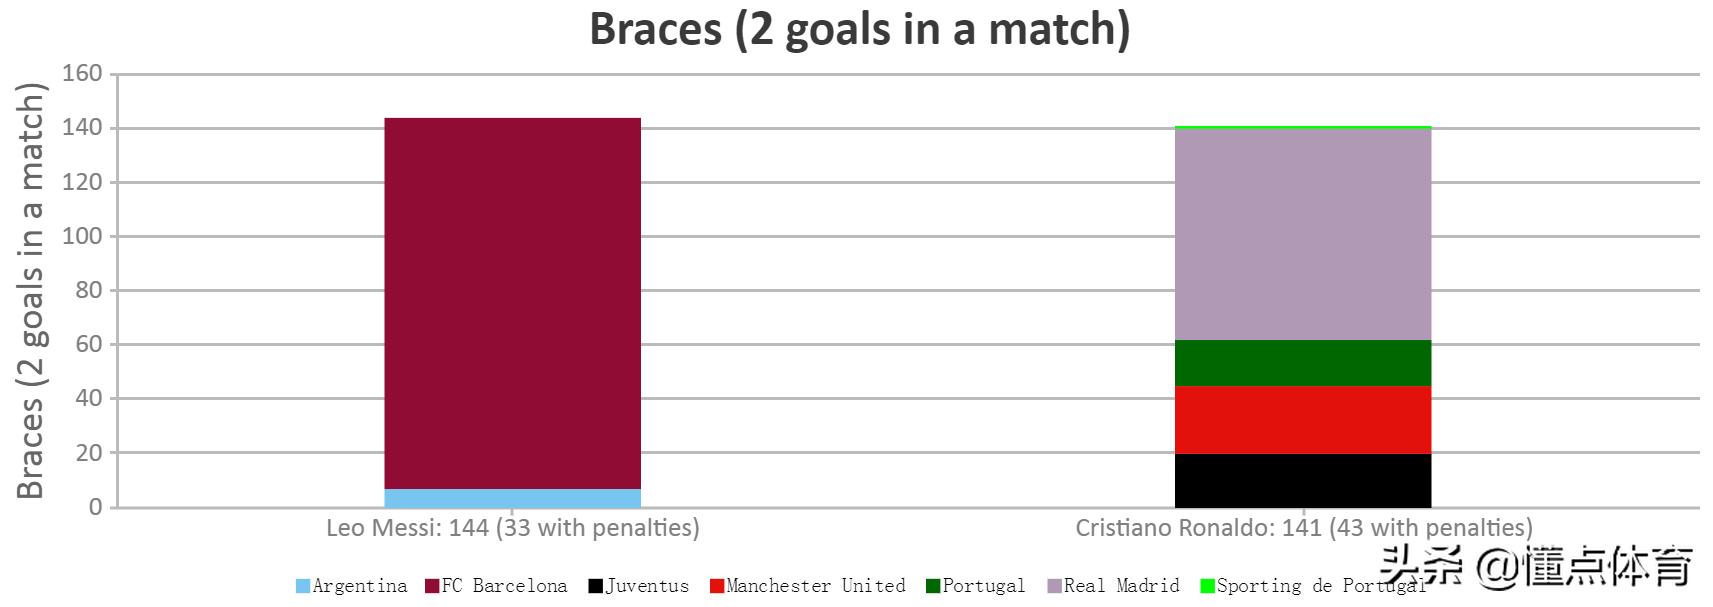The height and width of the screenshot is (607, 1713).
Task: Click the 160 value on the y-axis
Action: coord(82,73)
